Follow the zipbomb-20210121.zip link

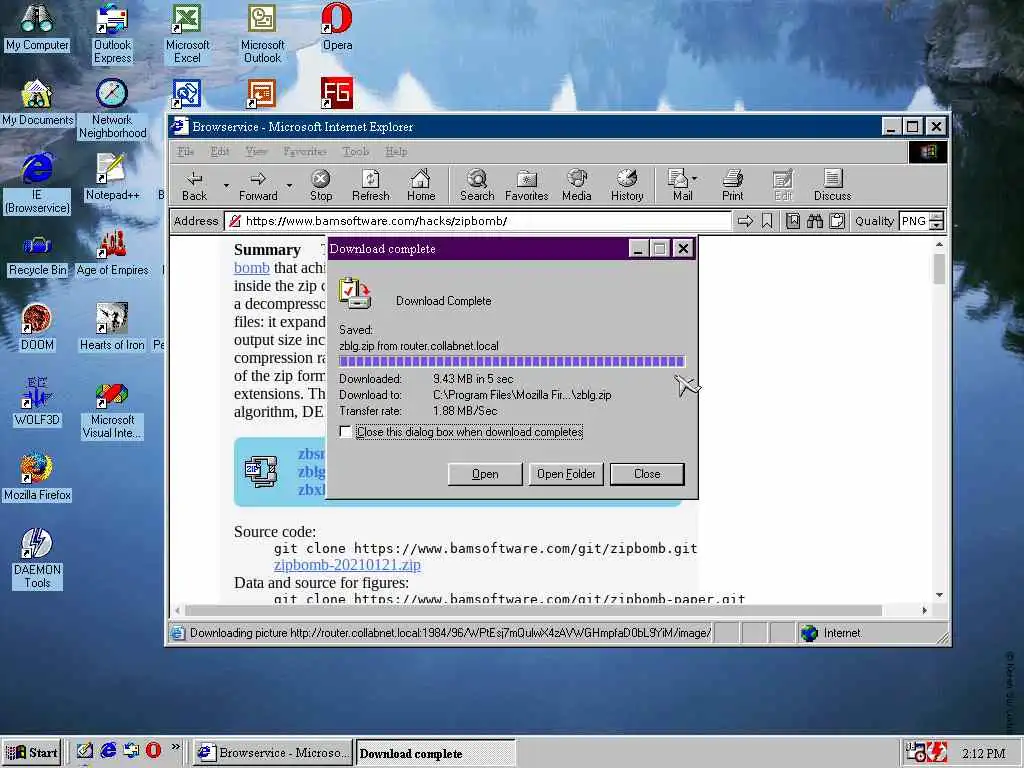pos(347,565)
